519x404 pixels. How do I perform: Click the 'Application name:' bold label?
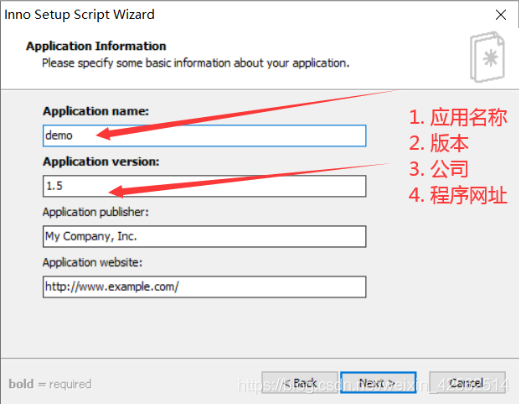tap(96, 111)
